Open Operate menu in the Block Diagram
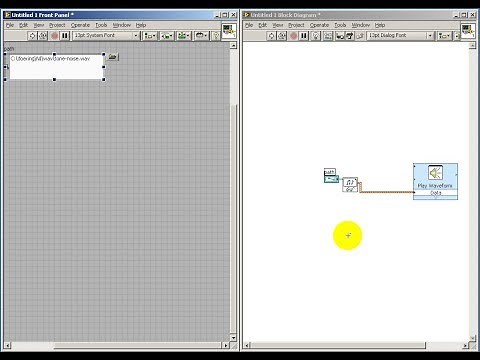Image resolution: width=480 pixels, height=360 pixels. (319, 25)
